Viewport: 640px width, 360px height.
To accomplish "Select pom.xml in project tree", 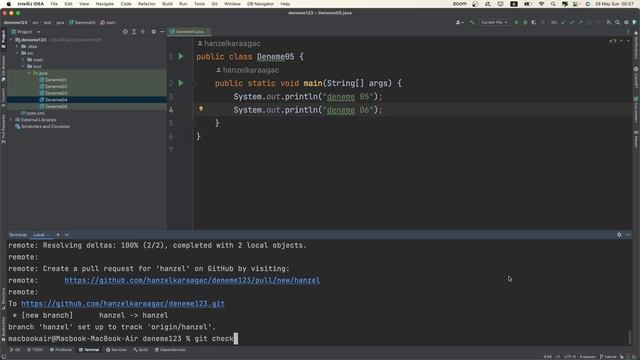I will pos(33,113).
